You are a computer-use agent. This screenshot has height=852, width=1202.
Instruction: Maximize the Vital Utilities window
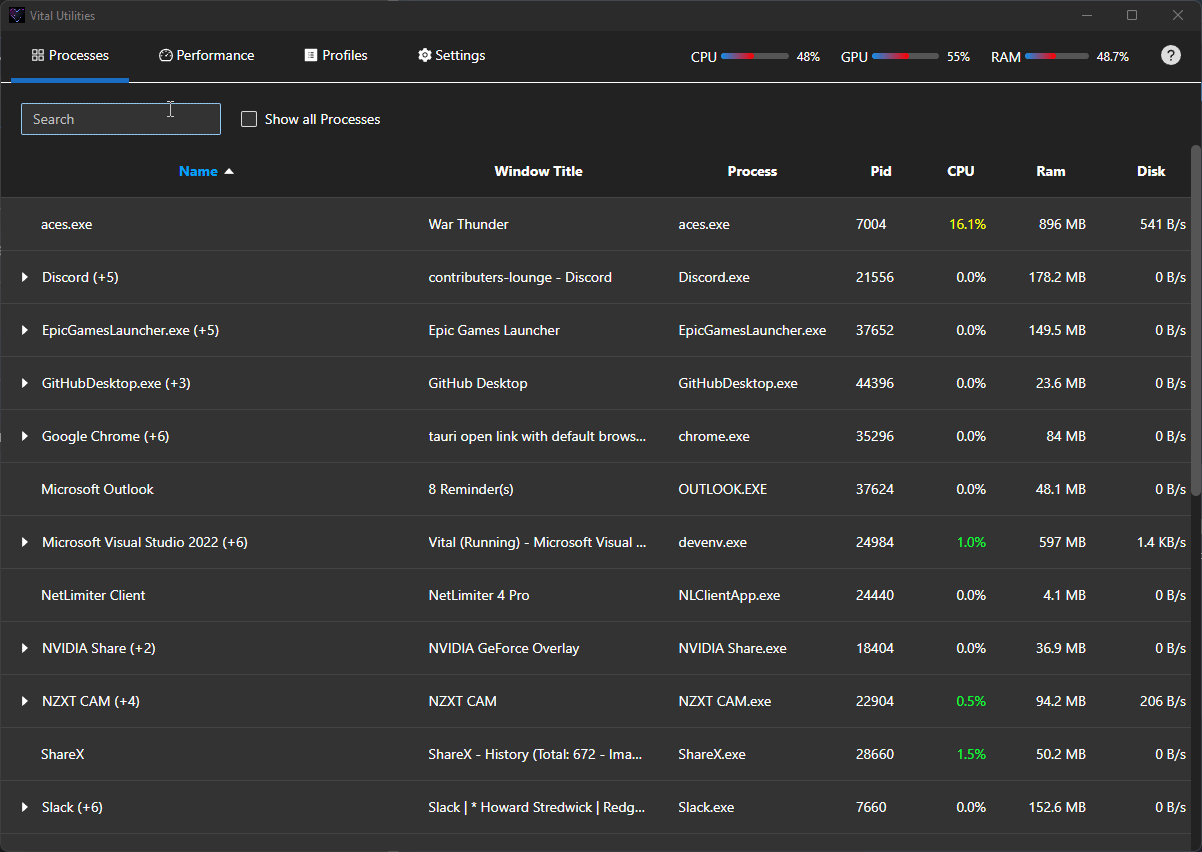(1132, 15)
